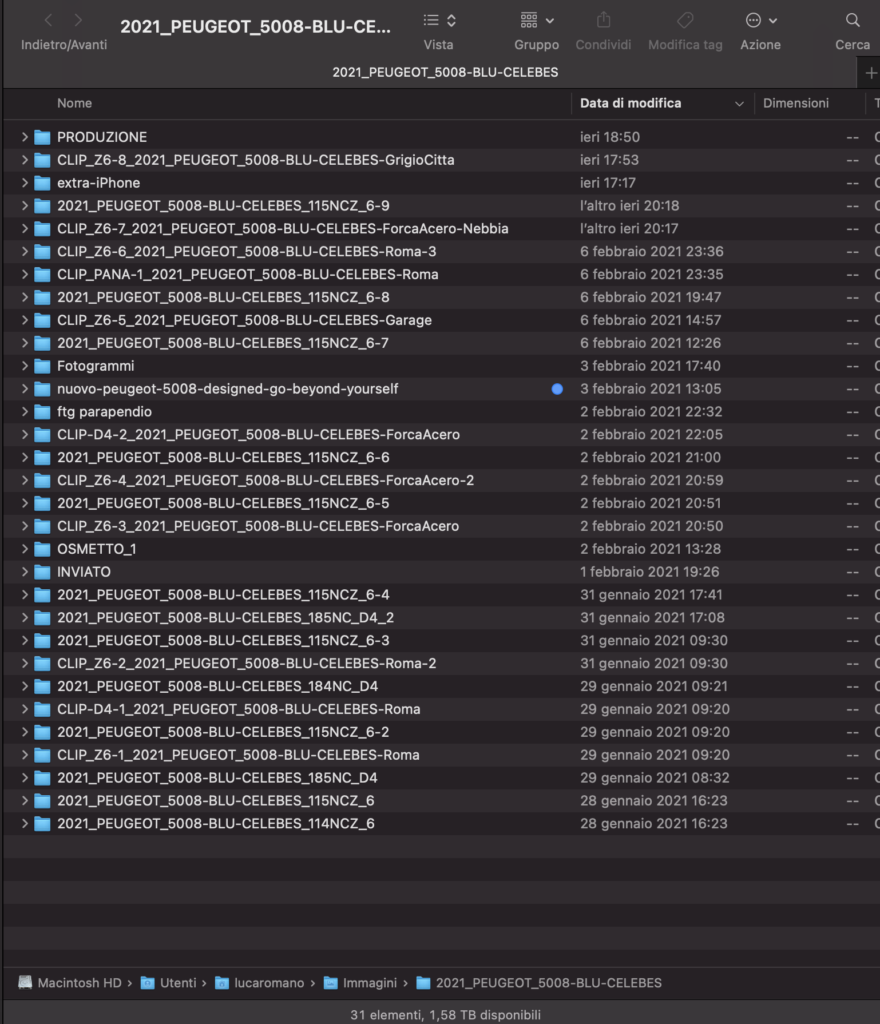Click the Modifica tag icon

(685, 20)
